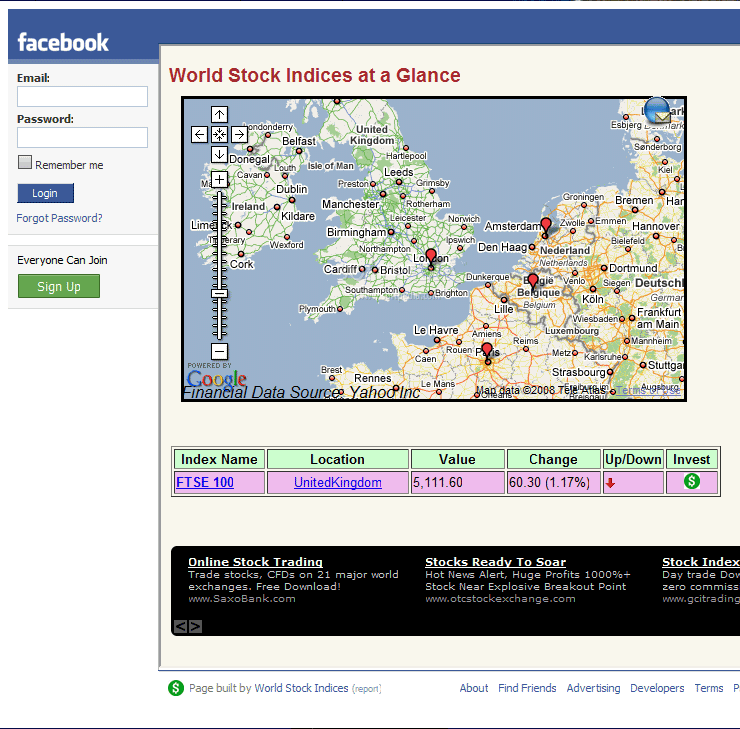The image size is (740, 729).
Task: Select the Paris map marker
Action: click(x=487, y=352)
